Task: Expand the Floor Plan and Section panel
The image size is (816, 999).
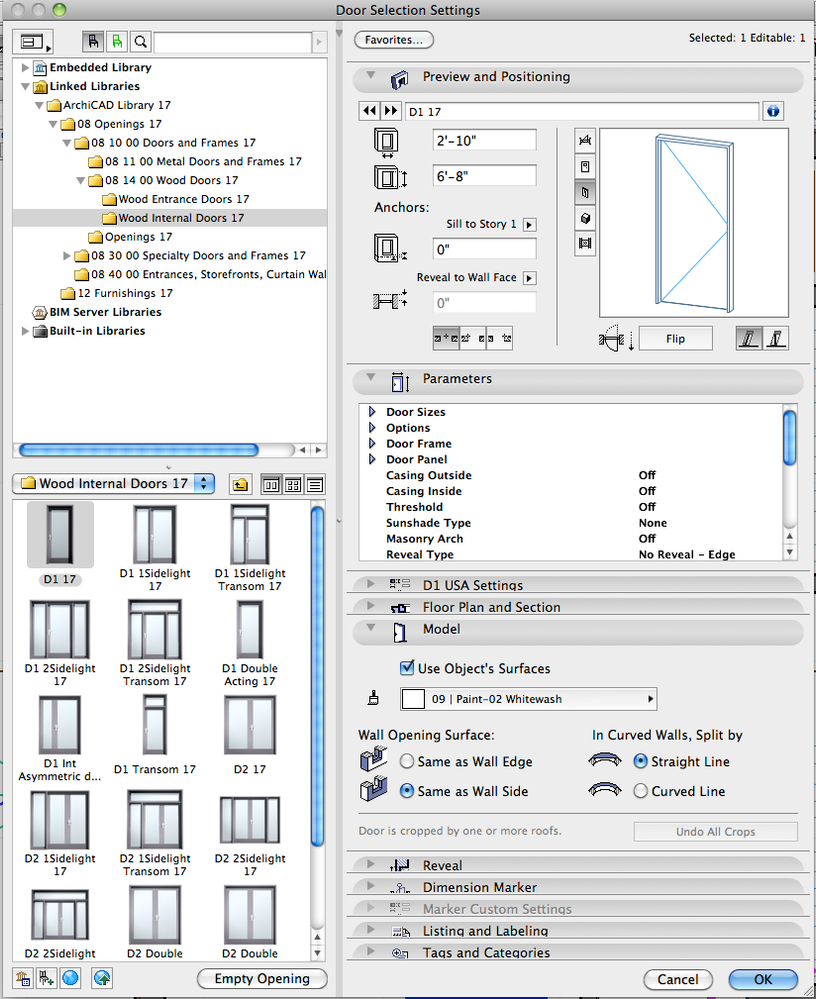Action: coord(371,605)
